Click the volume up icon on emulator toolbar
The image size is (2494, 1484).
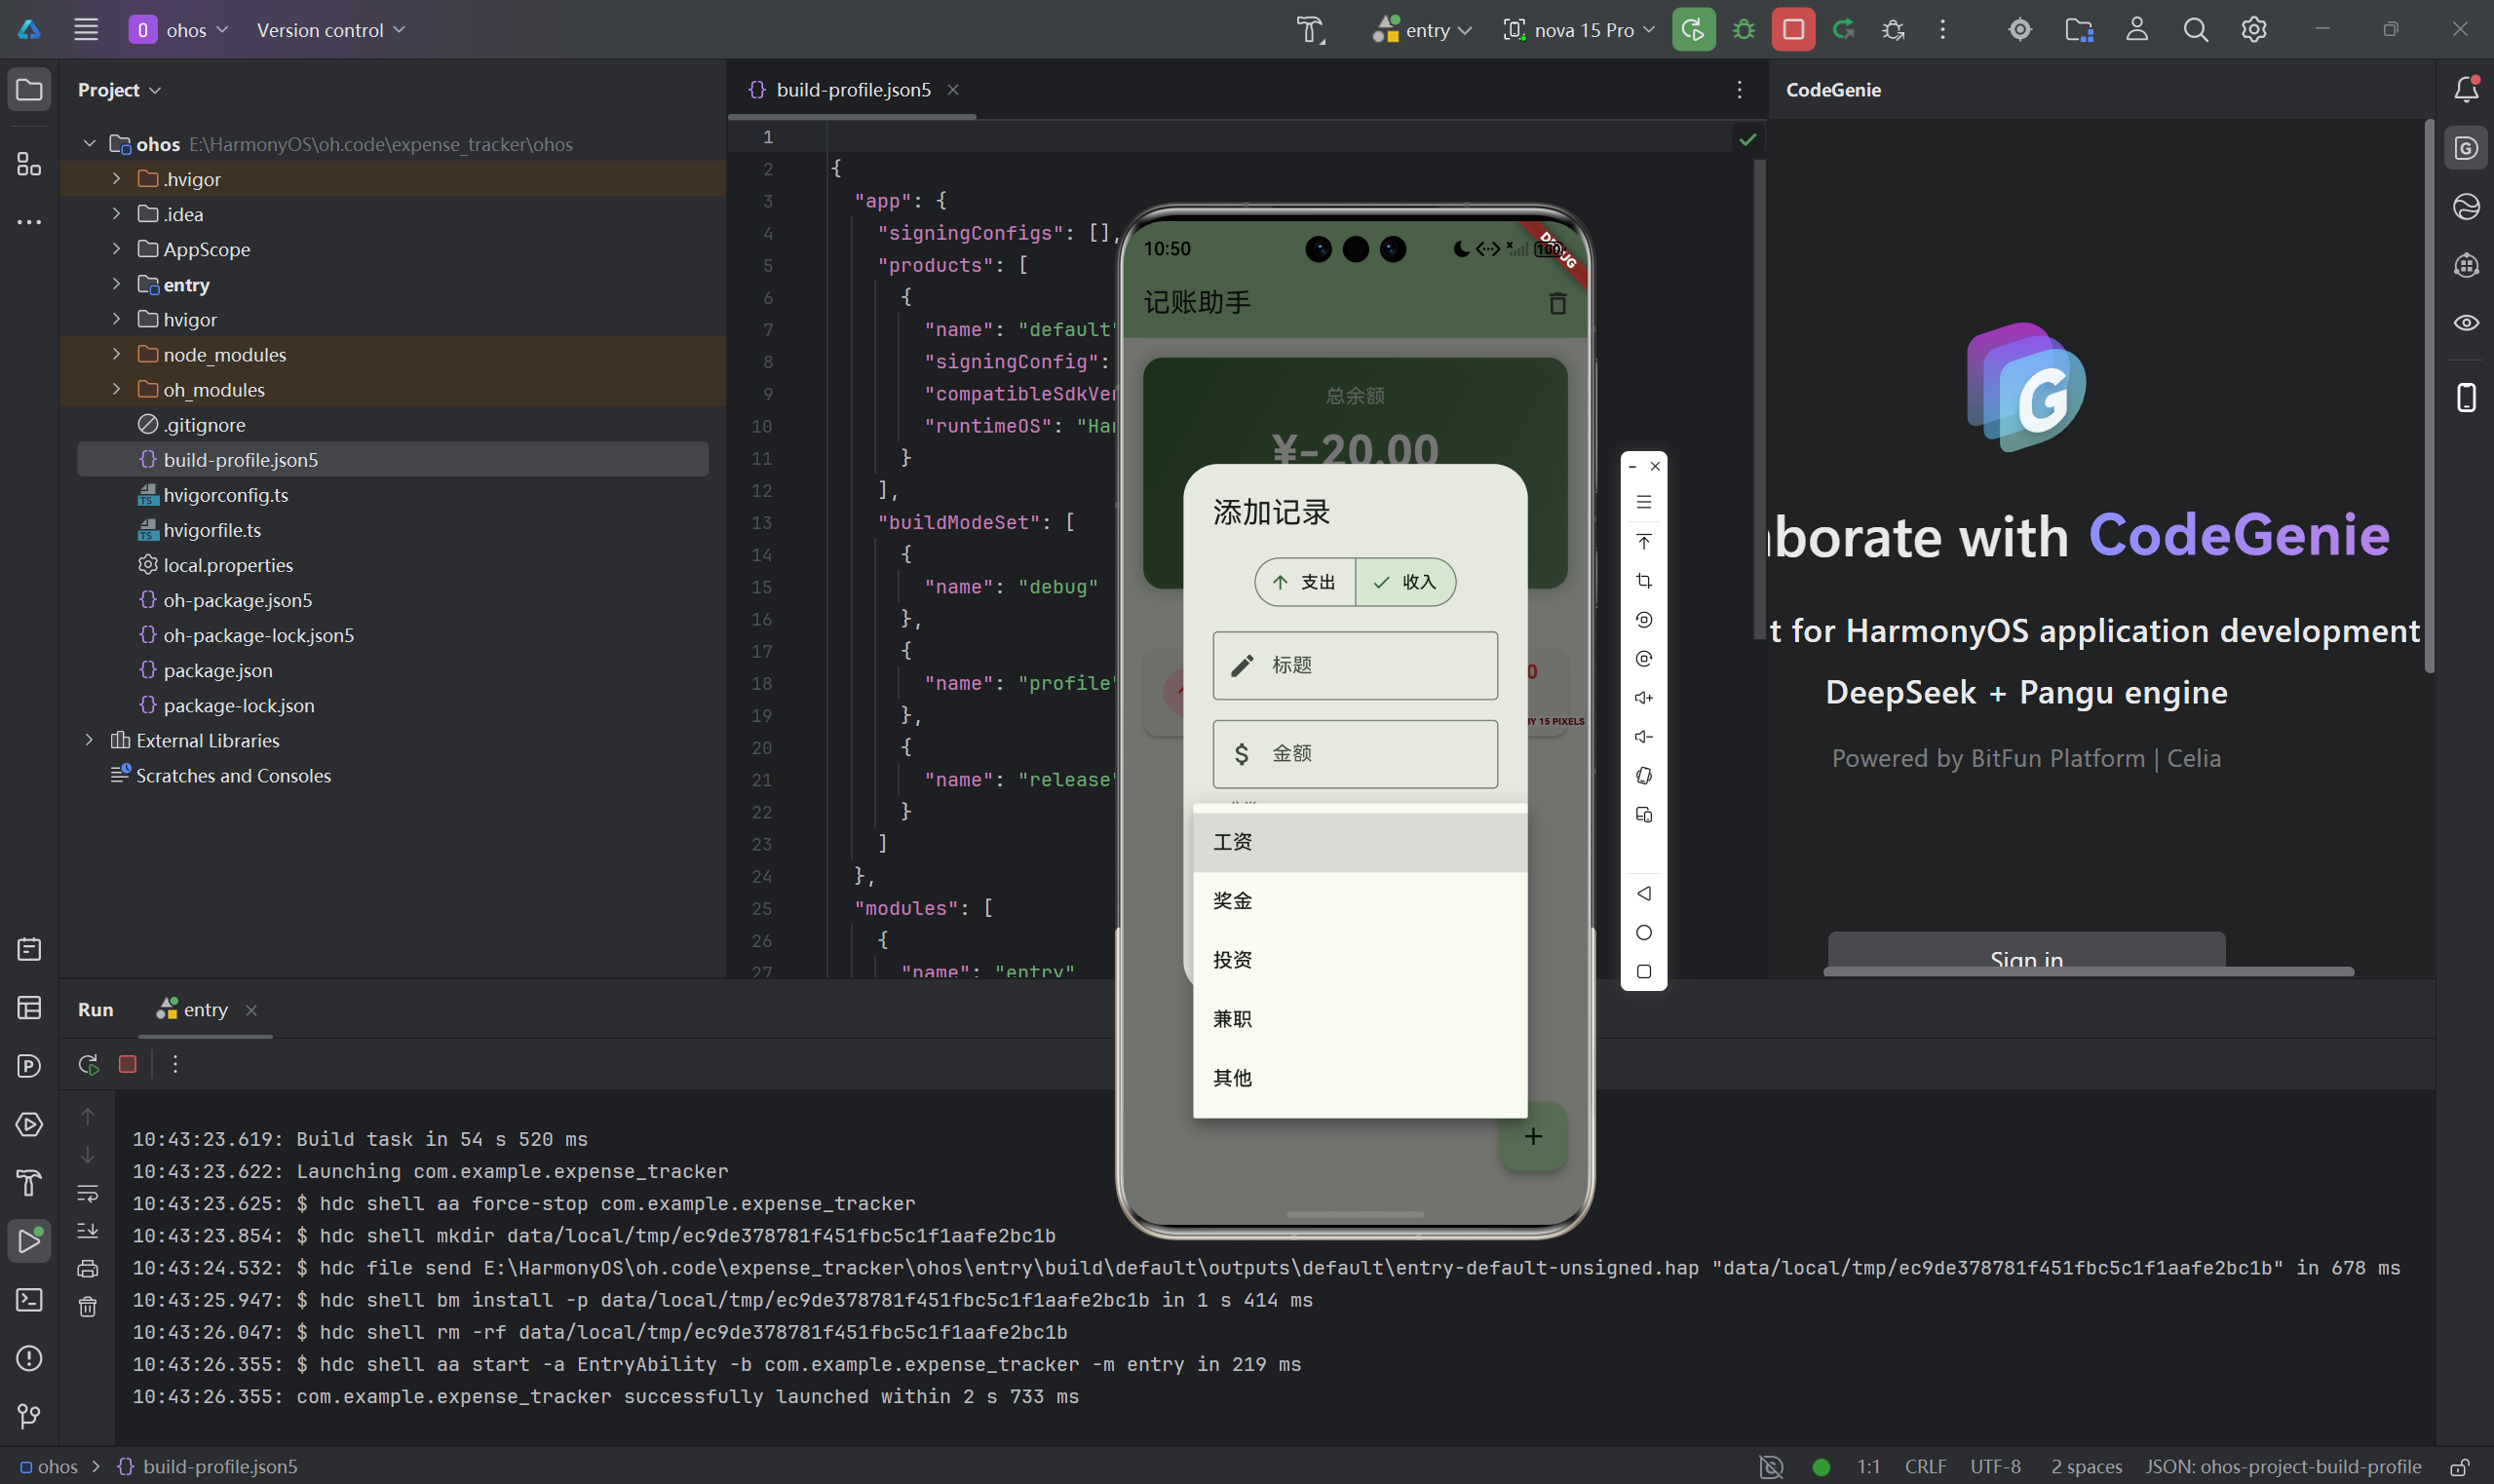1643,698
